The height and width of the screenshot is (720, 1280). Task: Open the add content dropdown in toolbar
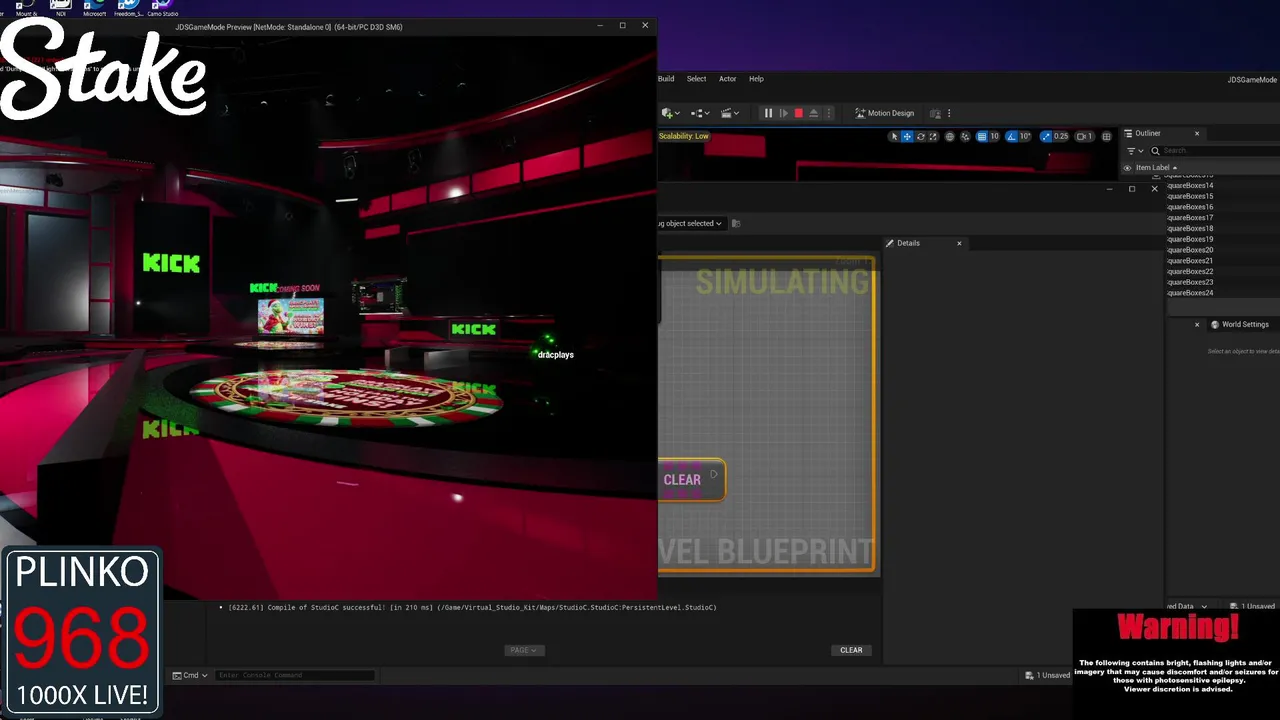670,113
